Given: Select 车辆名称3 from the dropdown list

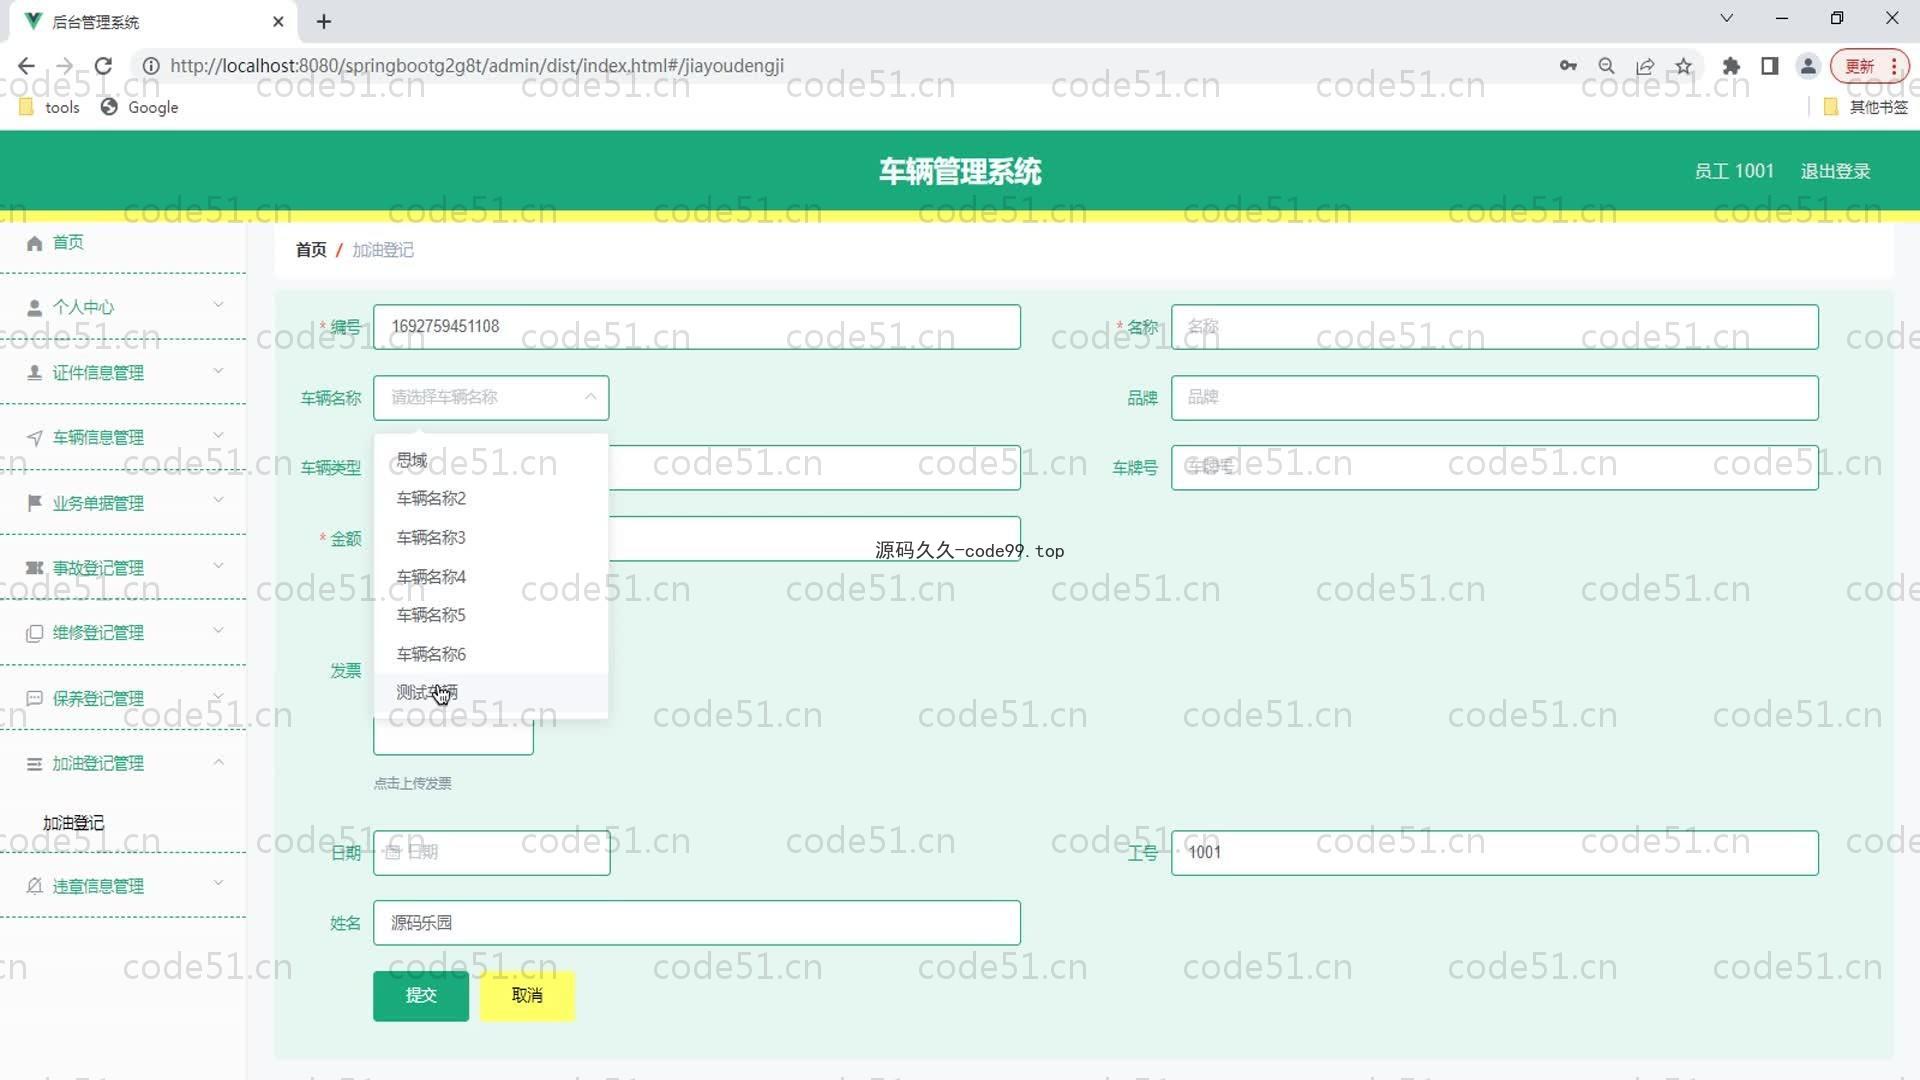Looking at the screenshot, I should click(491, 537).
